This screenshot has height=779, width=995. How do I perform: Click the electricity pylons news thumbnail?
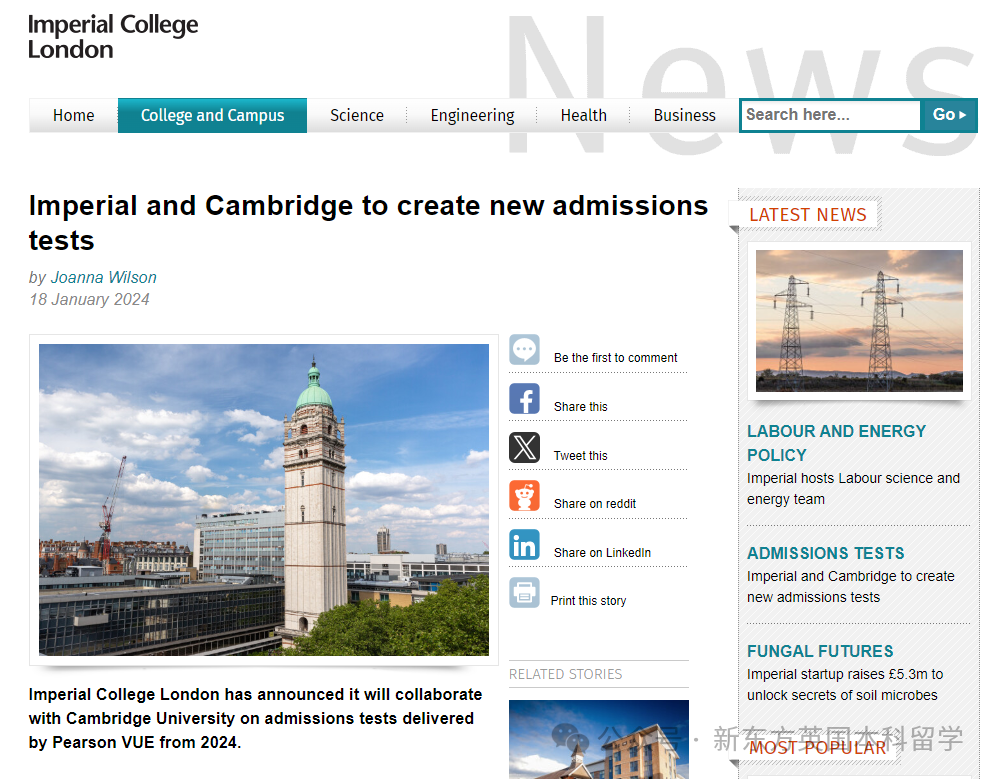click(x=859, y=320)
